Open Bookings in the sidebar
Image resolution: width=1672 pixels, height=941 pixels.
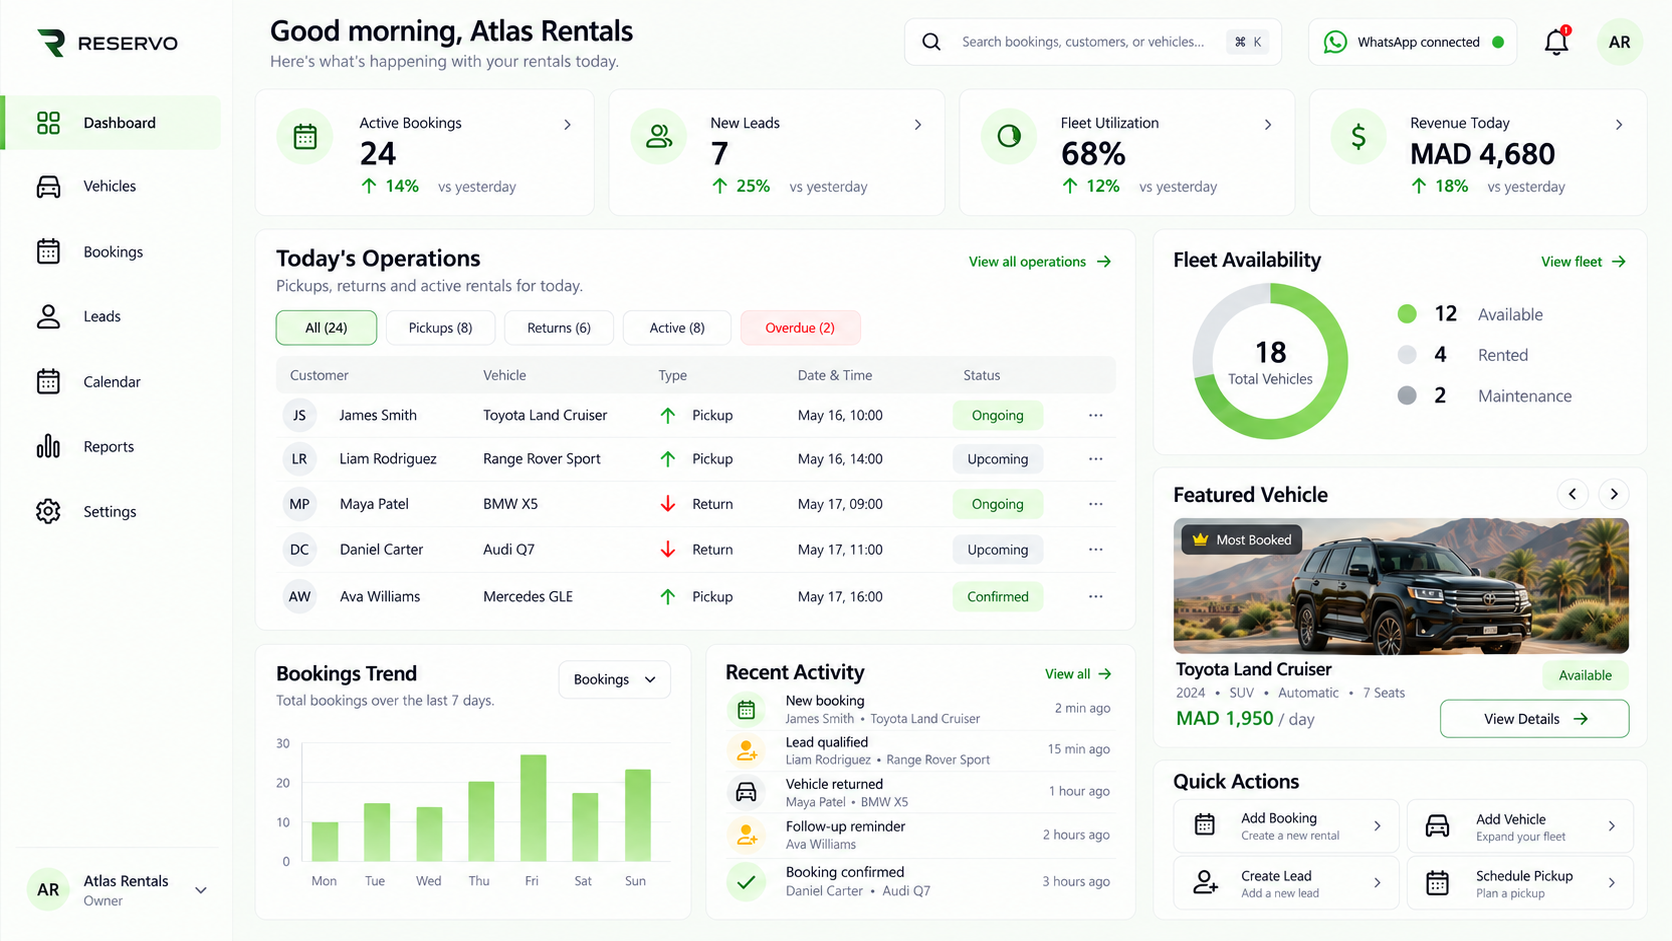point(112,252)
